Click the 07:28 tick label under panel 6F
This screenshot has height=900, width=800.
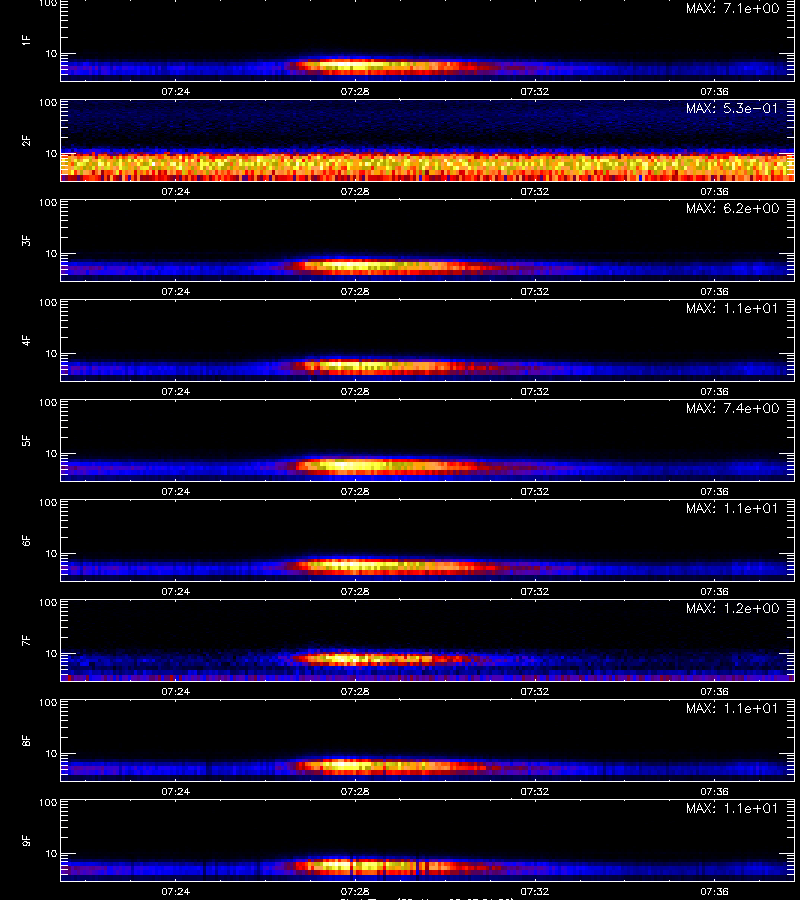(x=355, y=591)
